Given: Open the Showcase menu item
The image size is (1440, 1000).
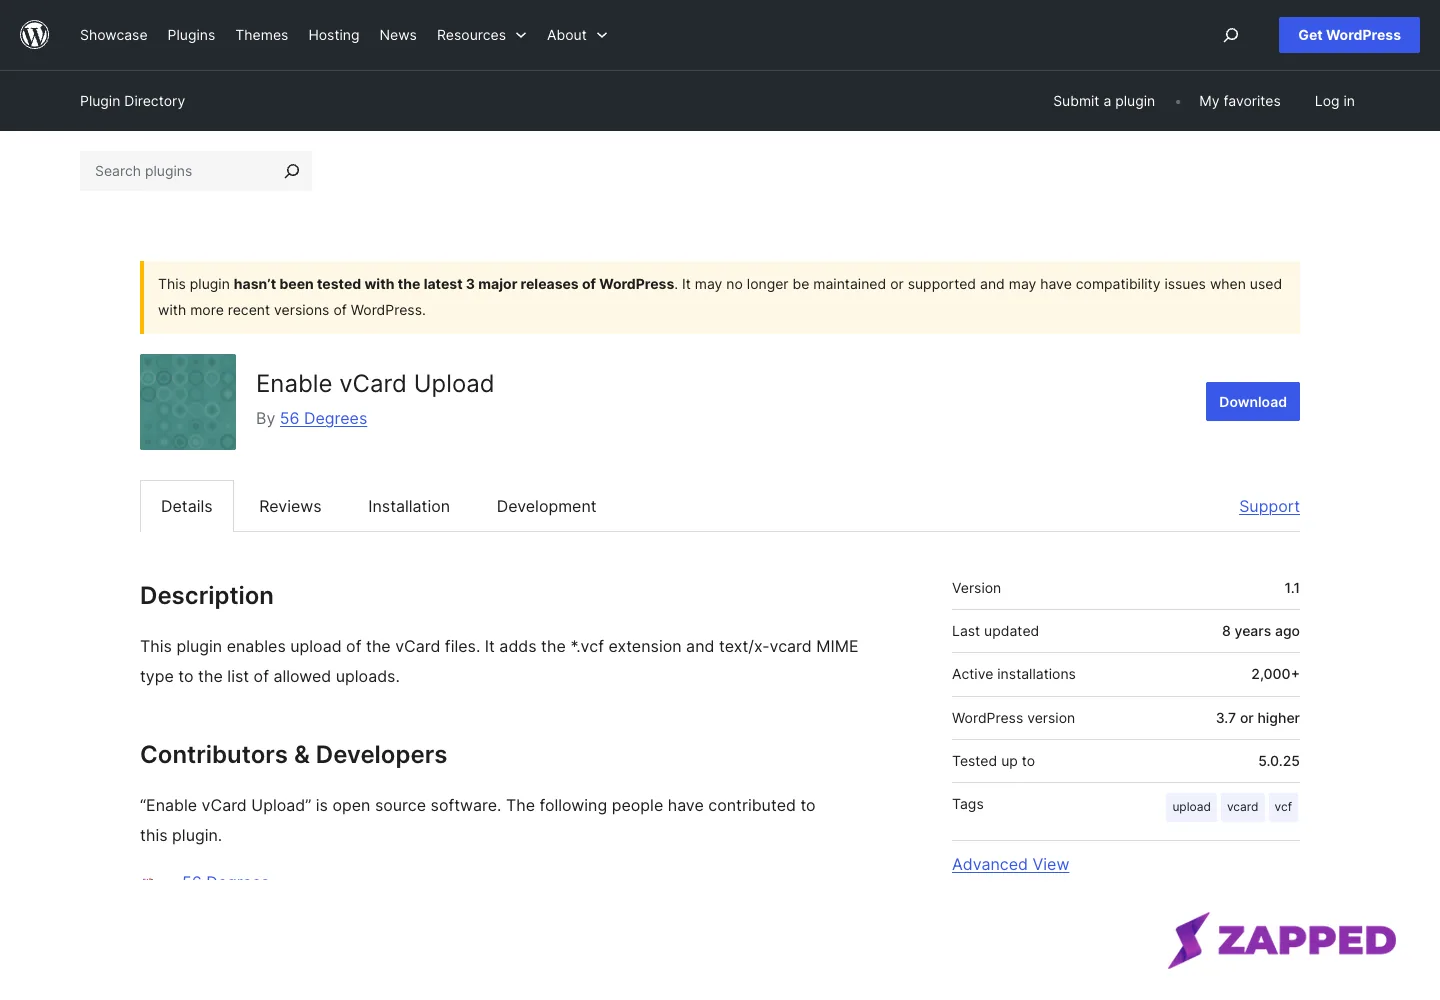Looking at the screenshot, I should [x=114, y=35].
